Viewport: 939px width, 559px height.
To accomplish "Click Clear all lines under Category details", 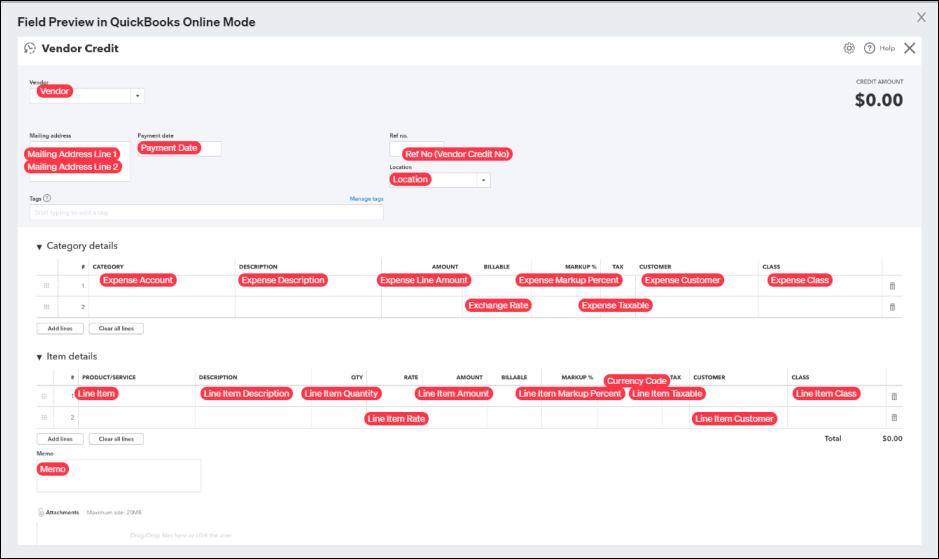I will coord(116,328).
